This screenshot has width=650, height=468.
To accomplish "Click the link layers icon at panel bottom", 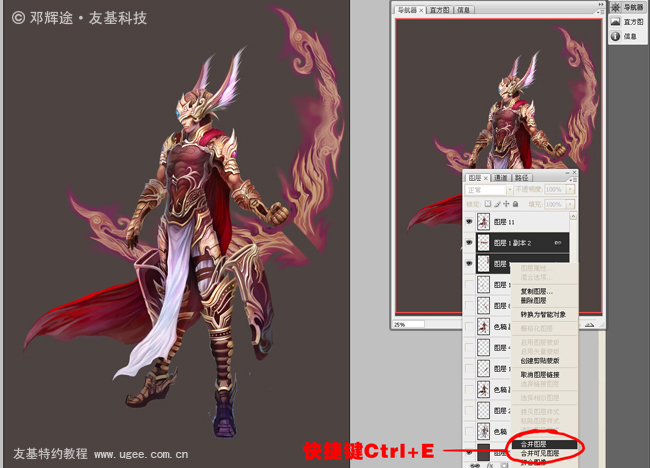I will coord(475,465).
